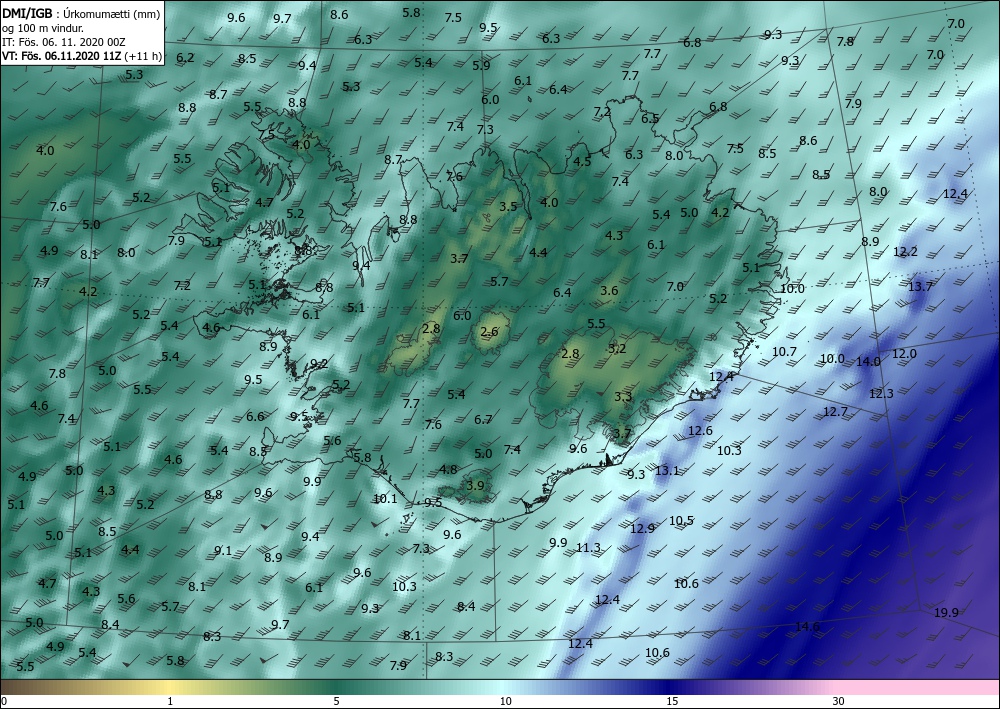The image size is (1000, 709).
Task: Click the 13.7 value on the map
Action: 920,287
